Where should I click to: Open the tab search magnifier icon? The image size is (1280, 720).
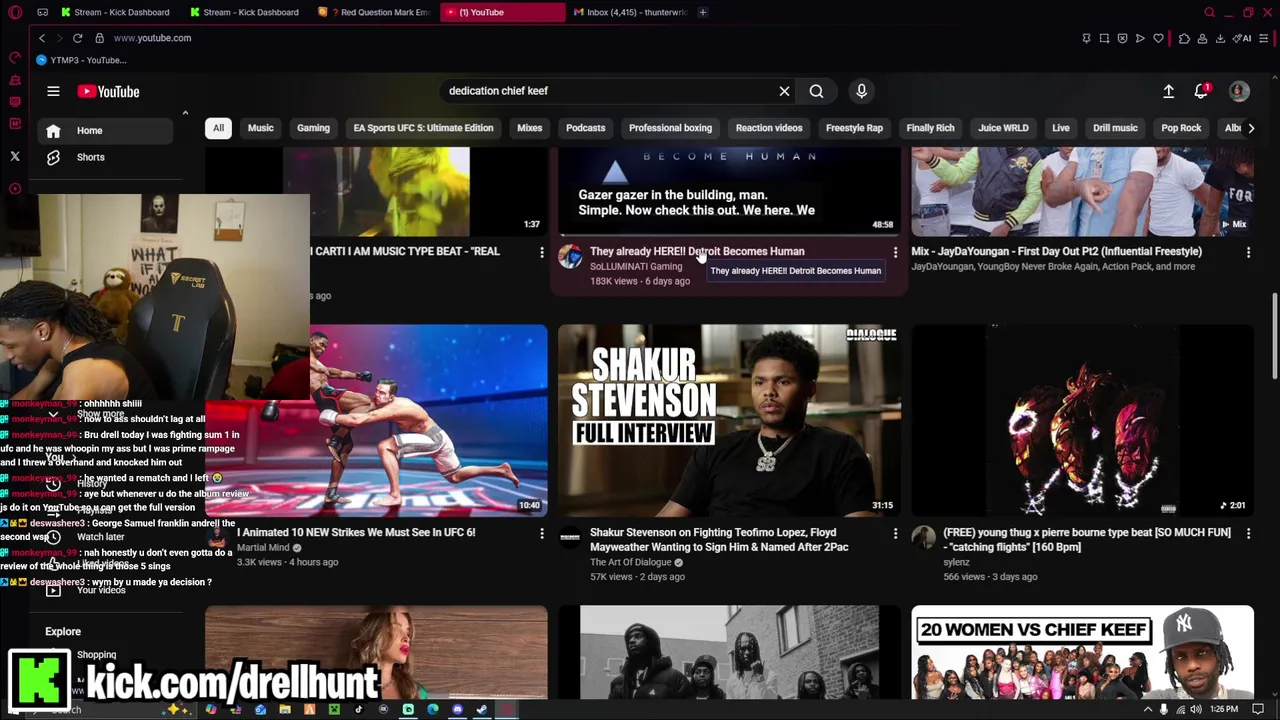tap(1209, 12)
